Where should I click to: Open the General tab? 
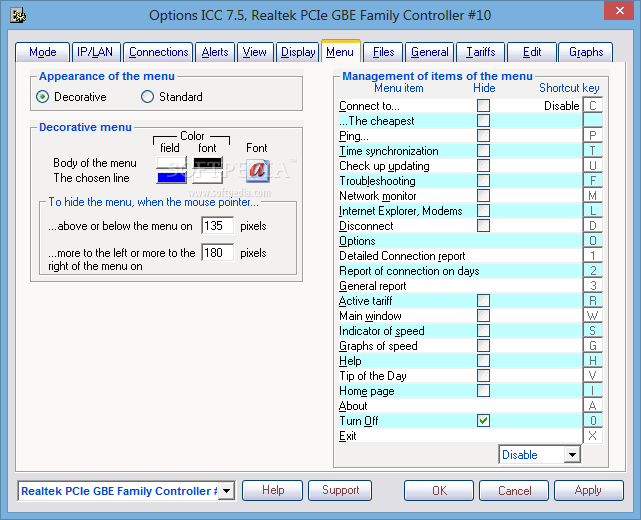point(430,52)
